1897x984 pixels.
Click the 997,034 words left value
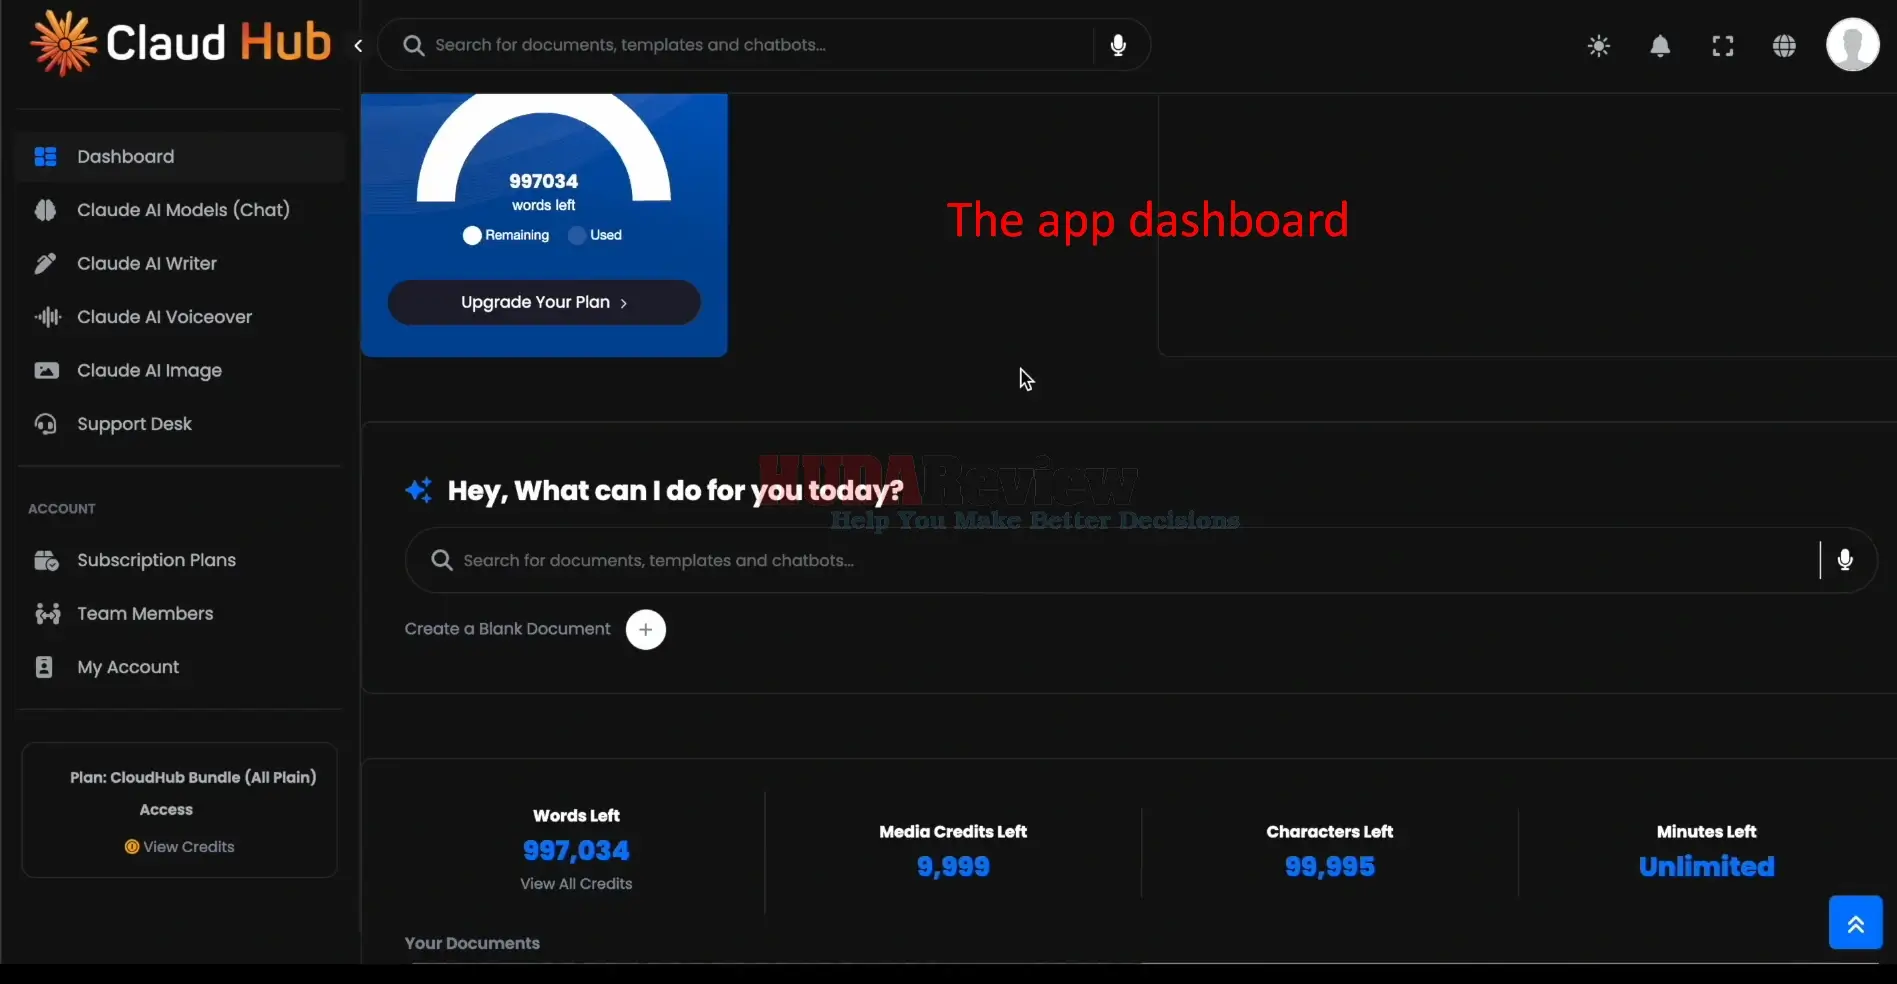(576, 850)
